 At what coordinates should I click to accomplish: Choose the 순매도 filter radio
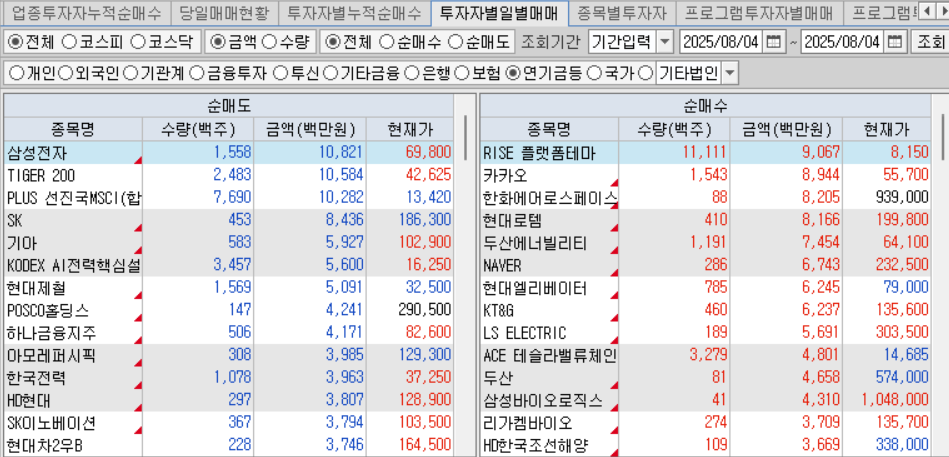pyautogui.click(x=455, y=42)
